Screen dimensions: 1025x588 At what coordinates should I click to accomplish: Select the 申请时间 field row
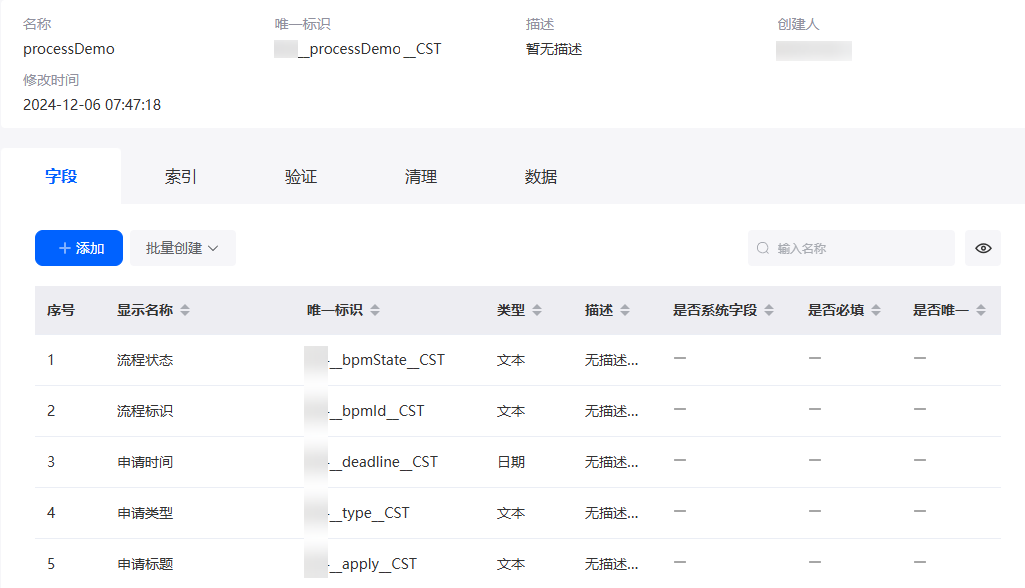coord(518,462)
